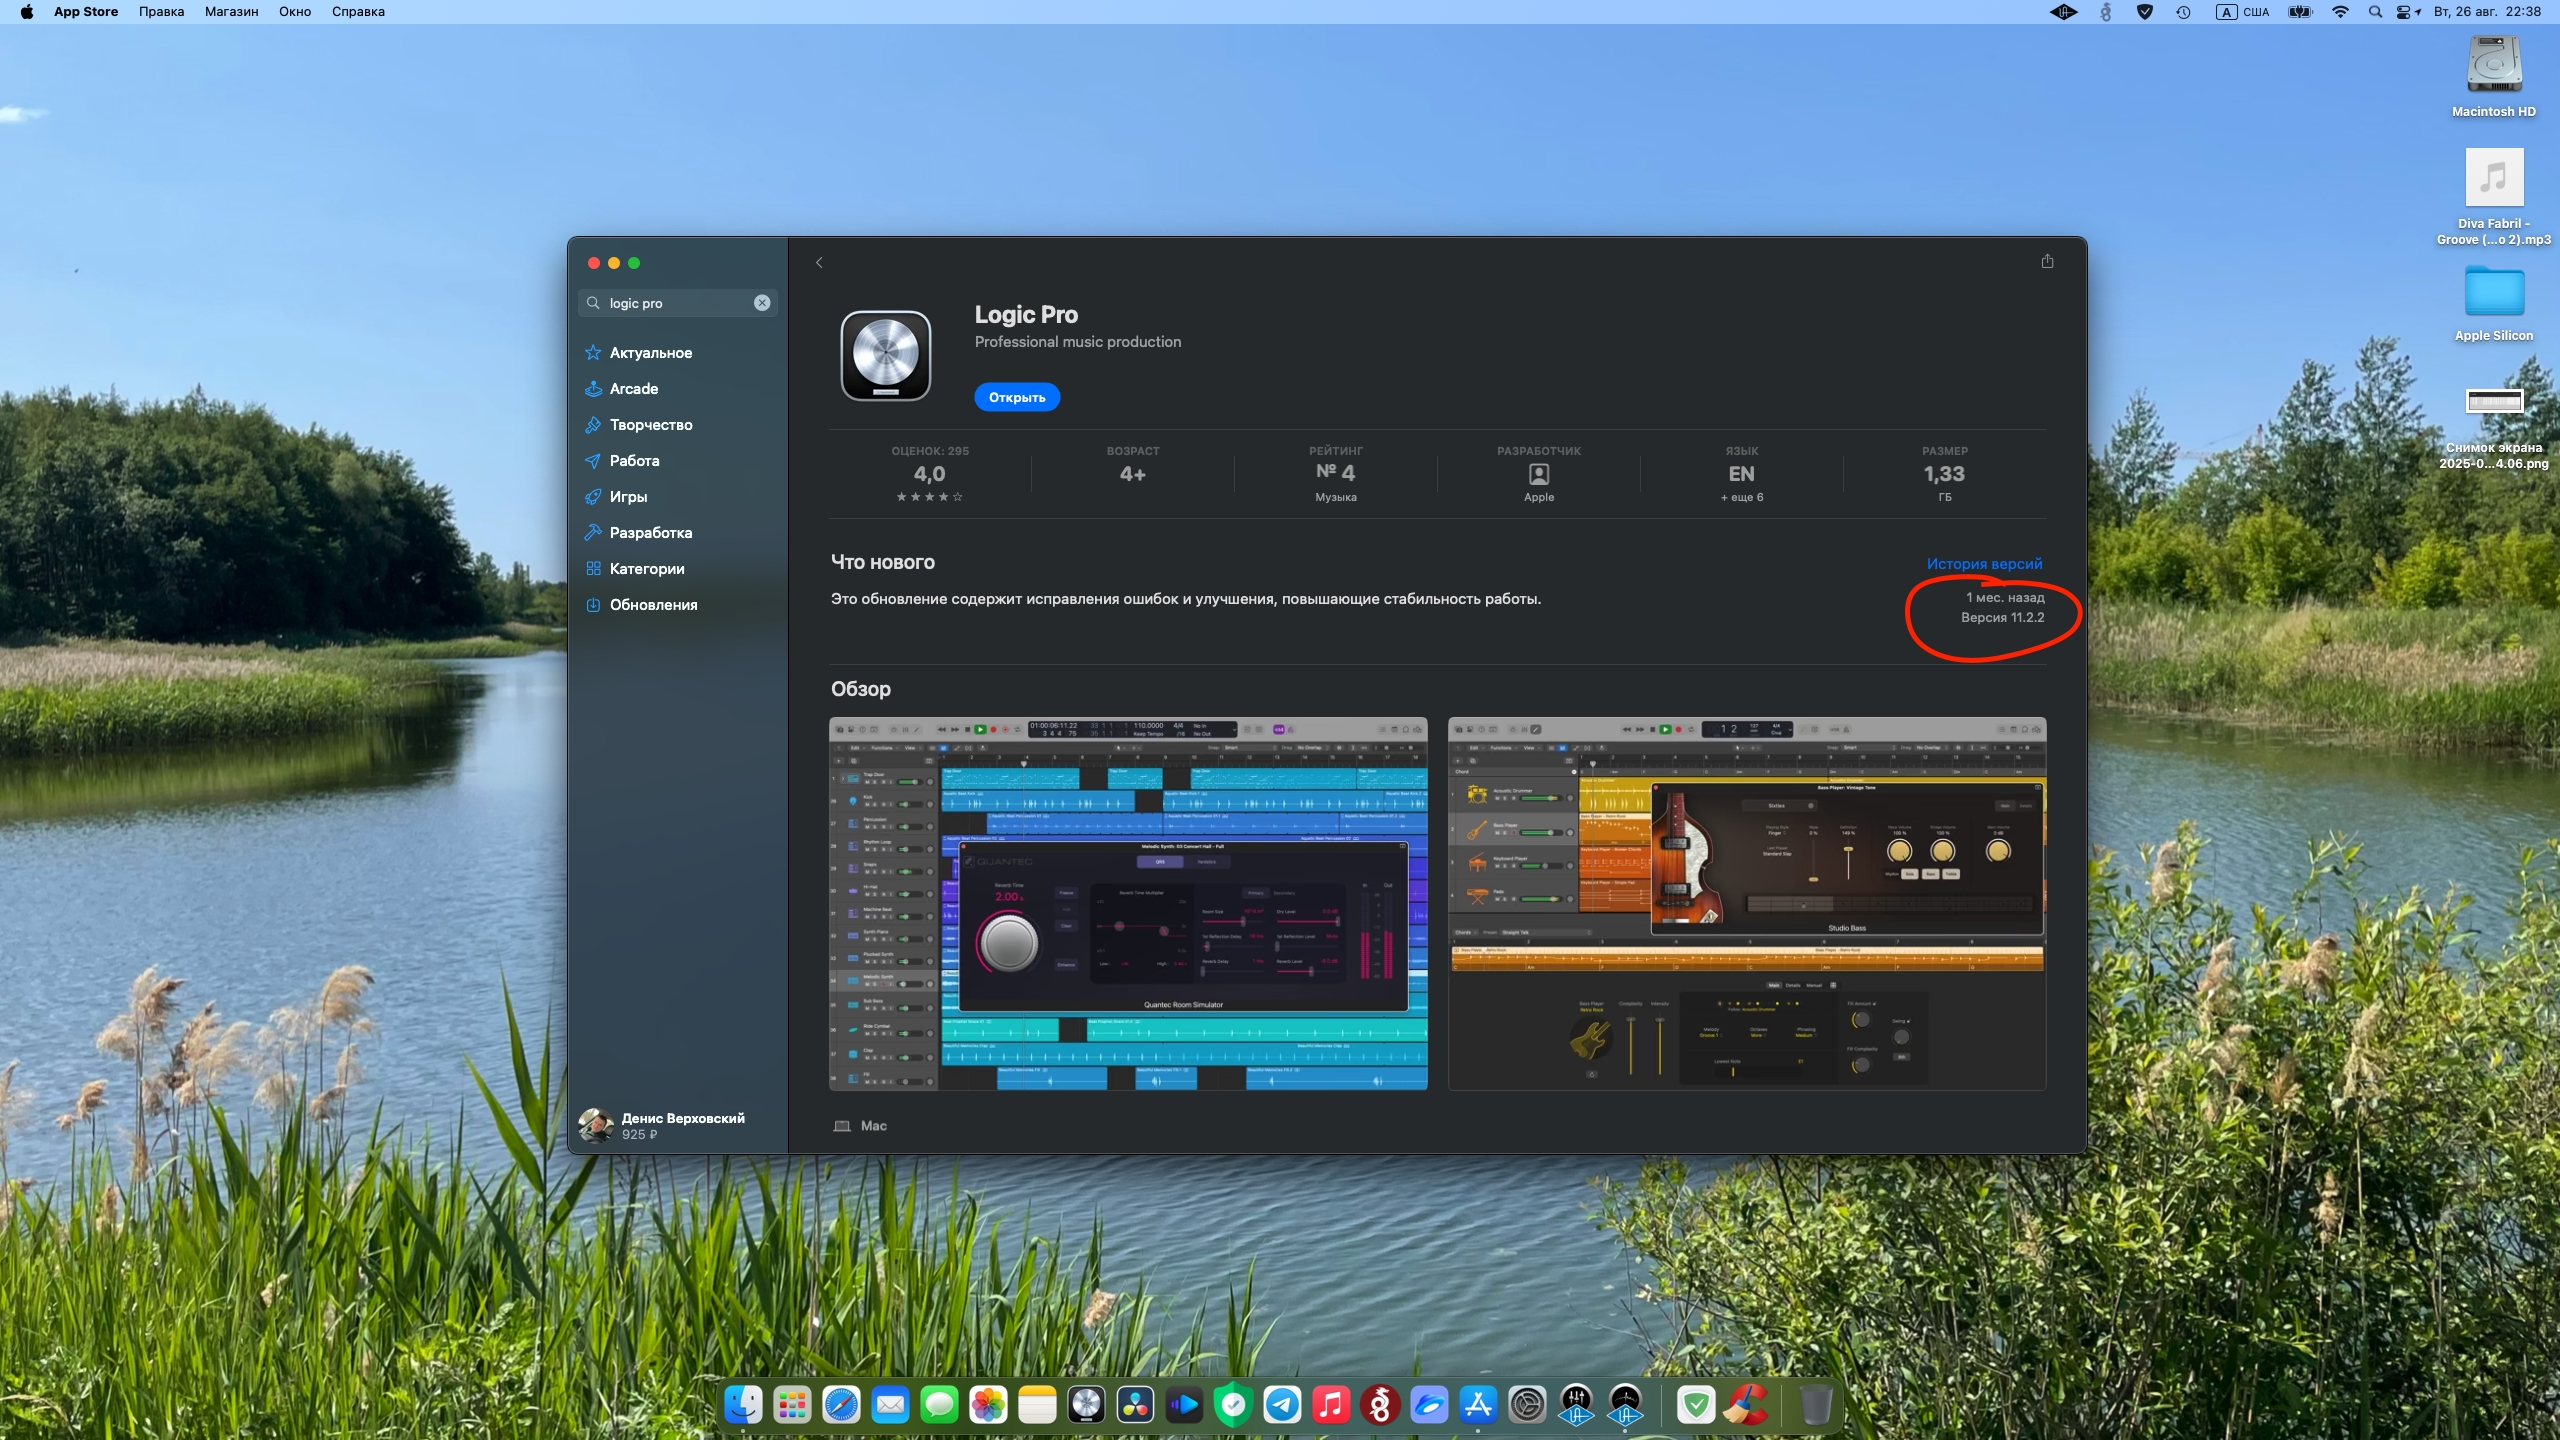Launch Safari from the Dock
2560x1440 pixels.
pyautogui.click(x=841, y=1405)
